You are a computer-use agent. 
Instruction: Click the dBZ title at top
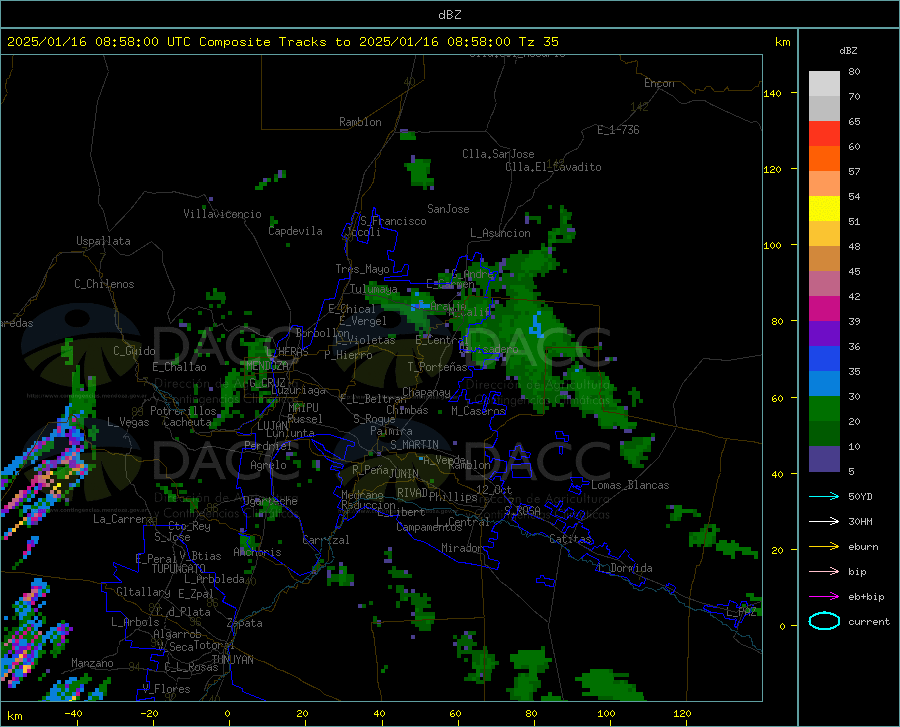449,15
